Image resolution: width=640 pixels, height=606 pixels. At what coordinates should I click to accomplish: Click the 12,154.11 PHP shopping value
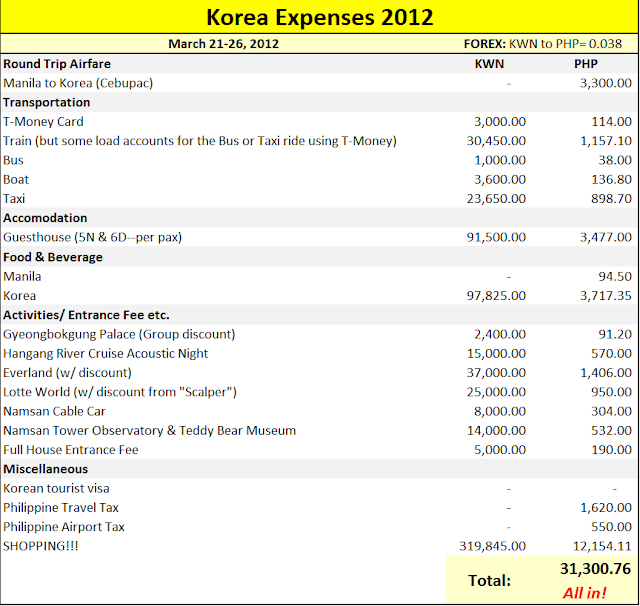tap(602, 546)
